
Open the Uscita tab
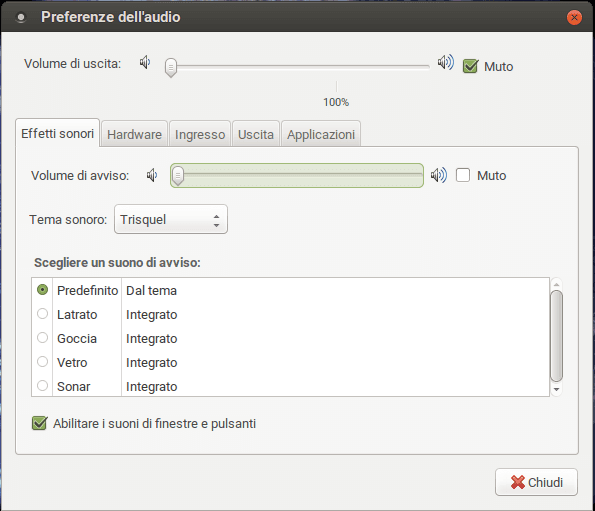tap(256, 134)
